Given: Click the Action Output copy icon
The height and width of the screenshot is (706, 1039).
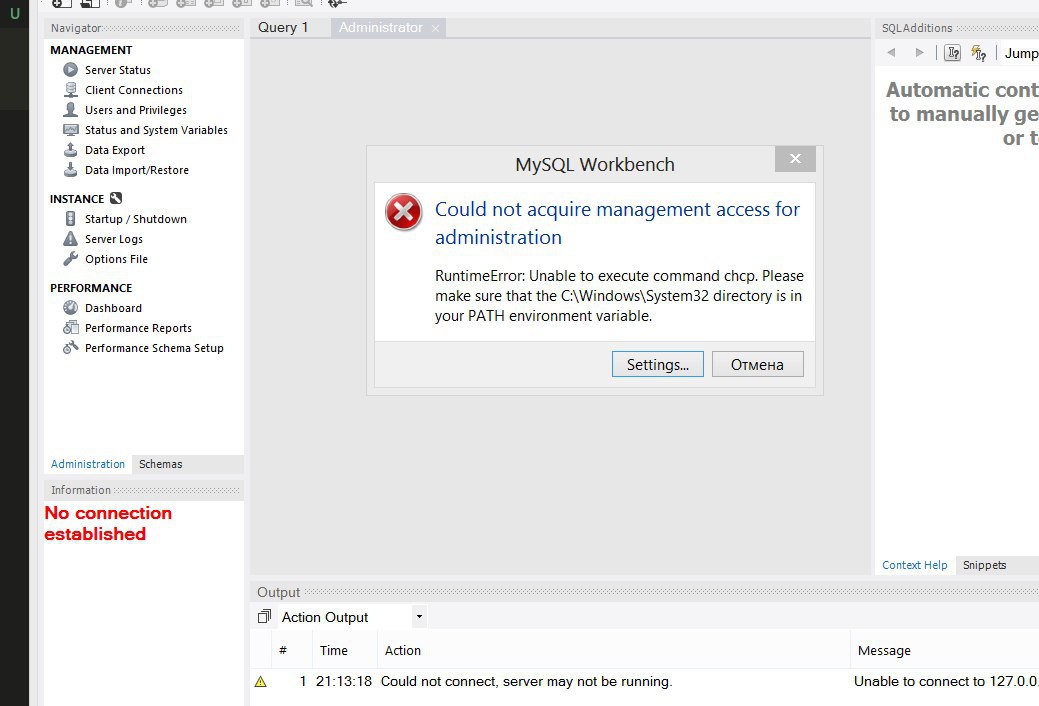Looking at the screenshot, I should coord(264,617).
